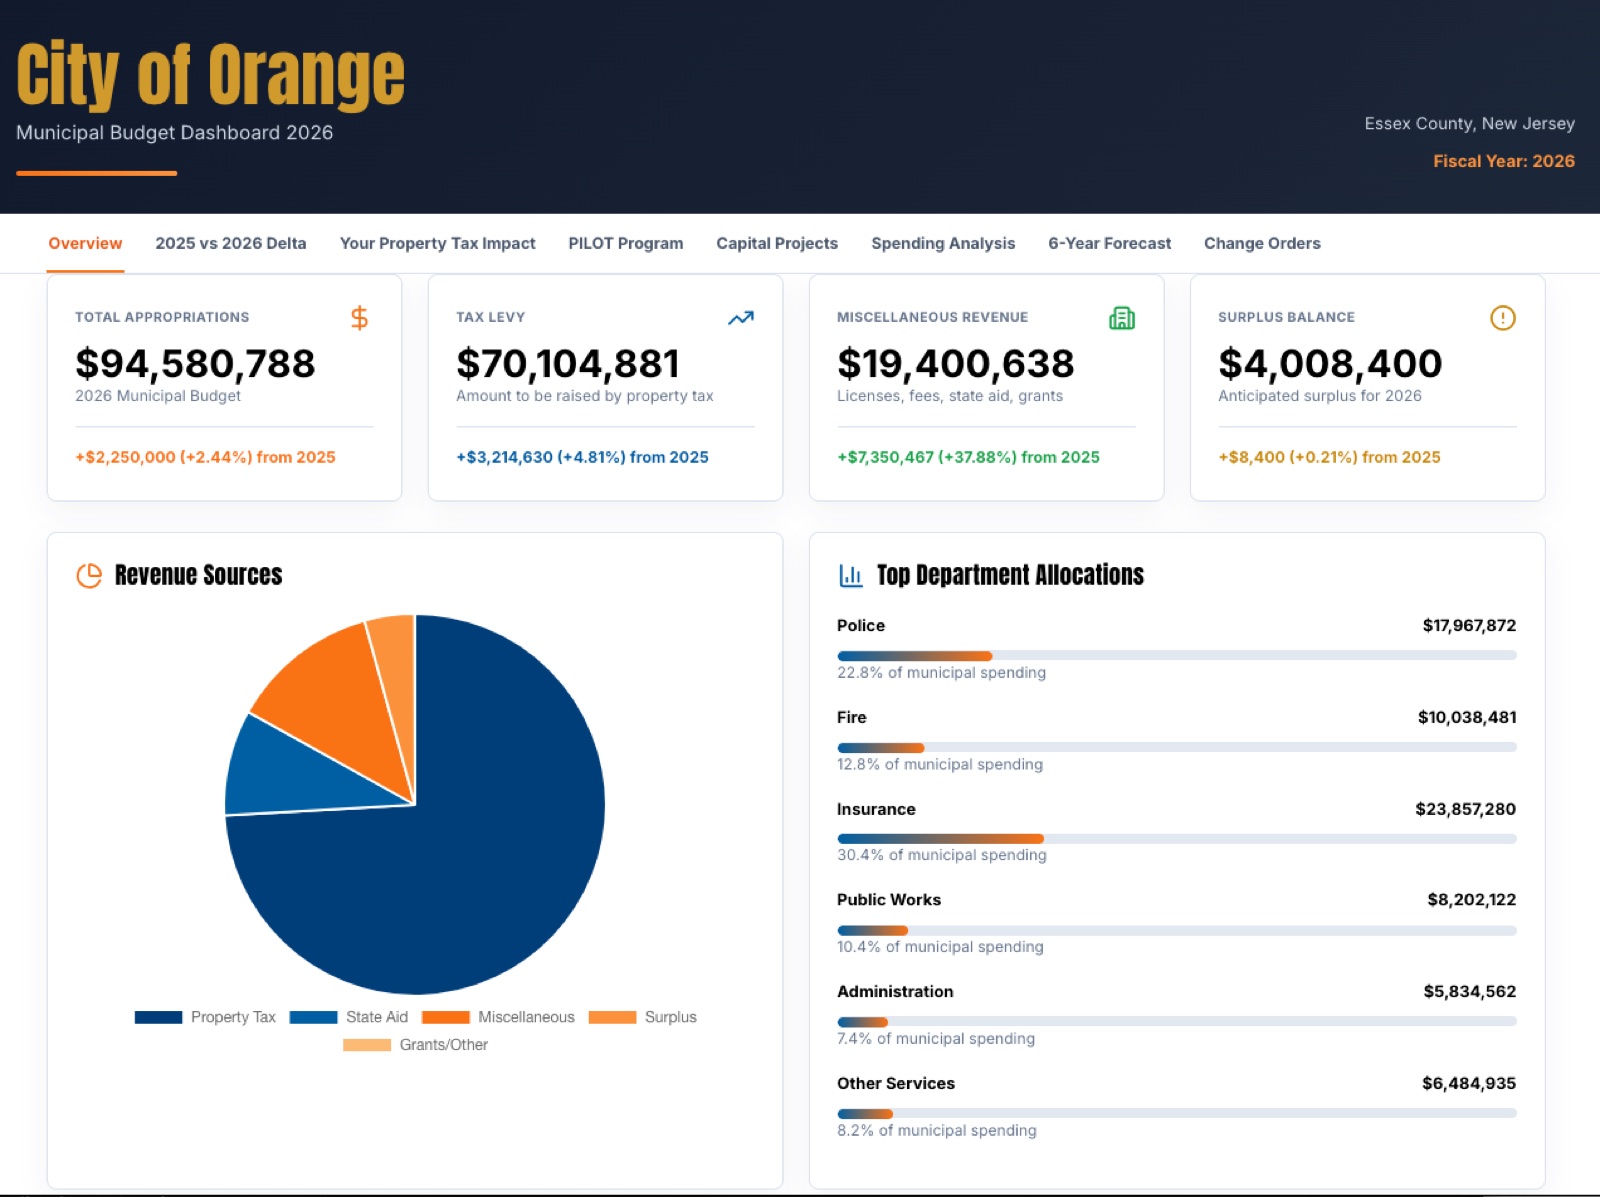Click the pie chart icon beside Revenue Sources
The width and height of the screenshot is (1600, 1197).
pos(89,576)
